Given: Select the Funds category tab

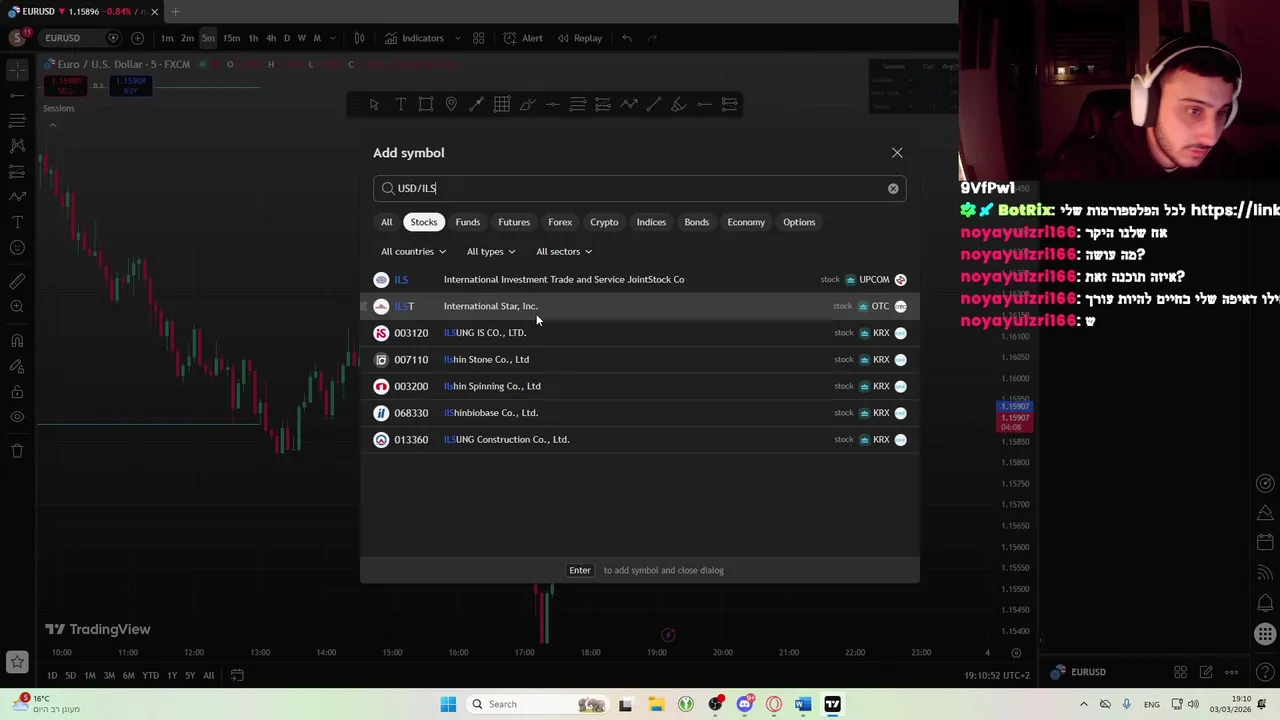Looking at the screenshot, I should (467, 222).
